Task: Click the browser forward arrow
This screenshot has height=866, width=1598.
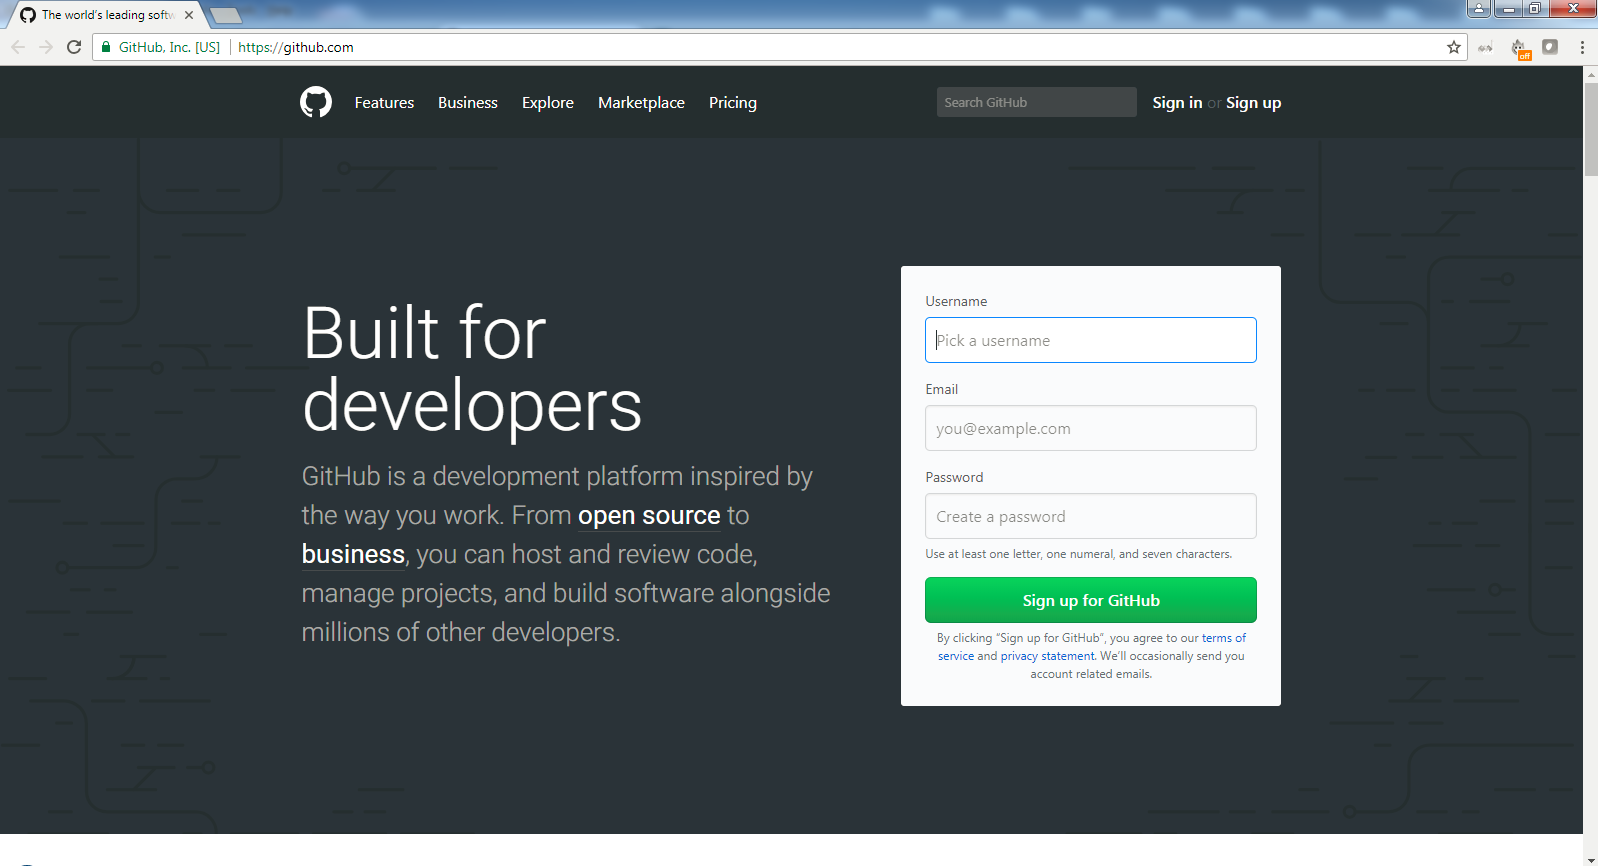Action: [x=46, y=47]
